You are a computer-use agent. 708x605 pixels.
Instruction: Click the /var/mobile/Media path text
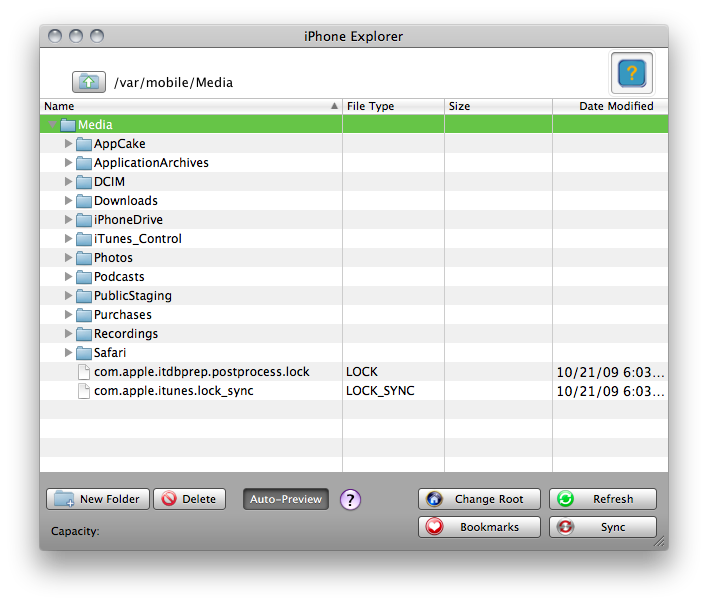tap(173, 83)
